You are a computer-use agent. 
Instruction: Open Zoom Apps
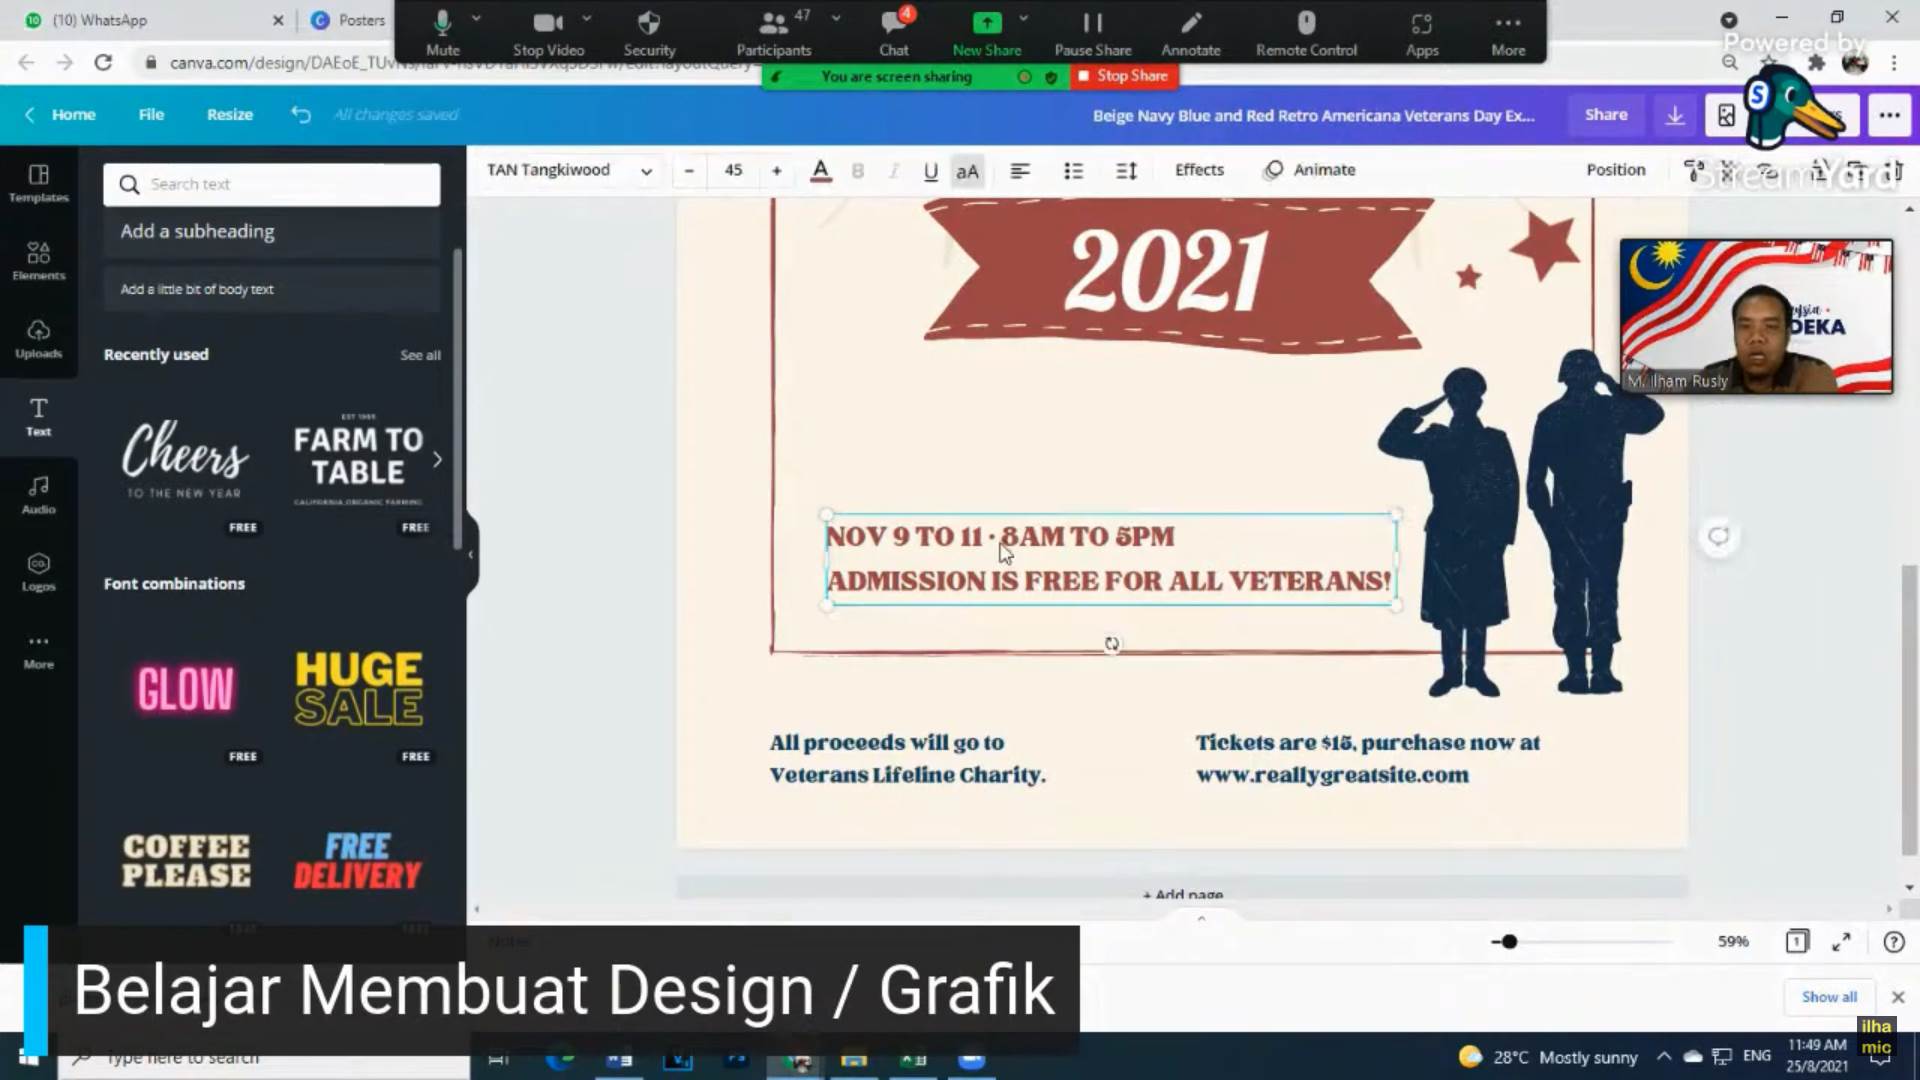[1421, 33]
